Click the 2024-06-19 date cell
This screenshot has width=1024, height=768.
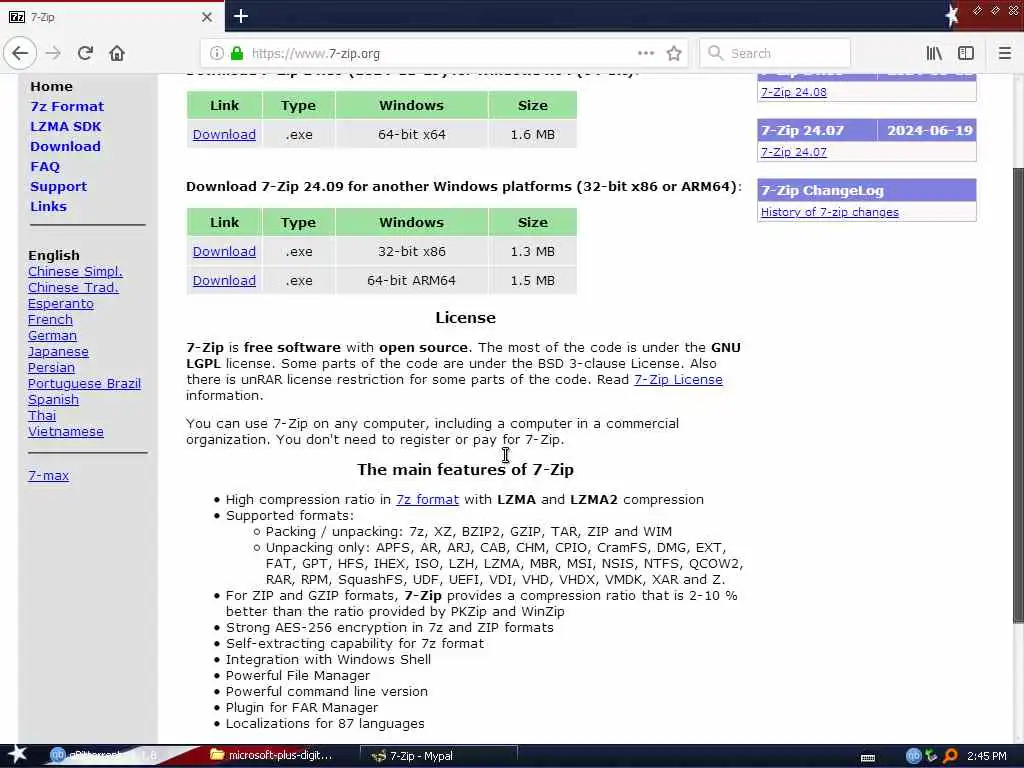[929, 131]
